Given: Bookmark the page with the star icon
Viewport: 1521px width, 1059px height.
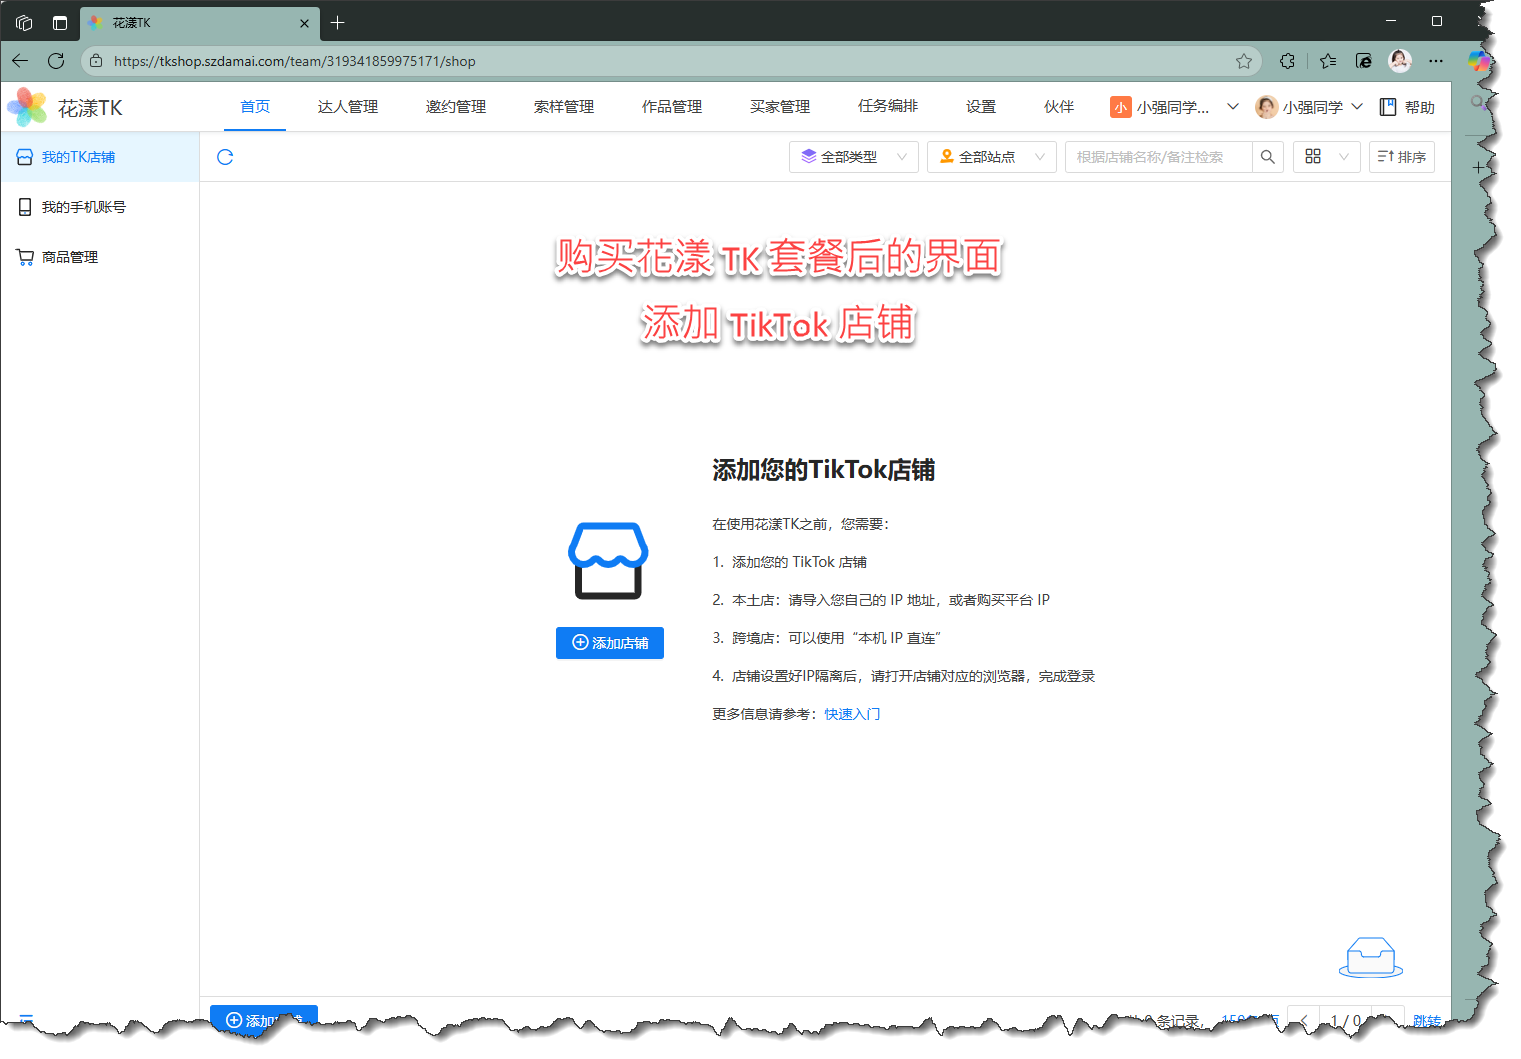Looking at the screenshot, I should click(x=1244, y=61).
